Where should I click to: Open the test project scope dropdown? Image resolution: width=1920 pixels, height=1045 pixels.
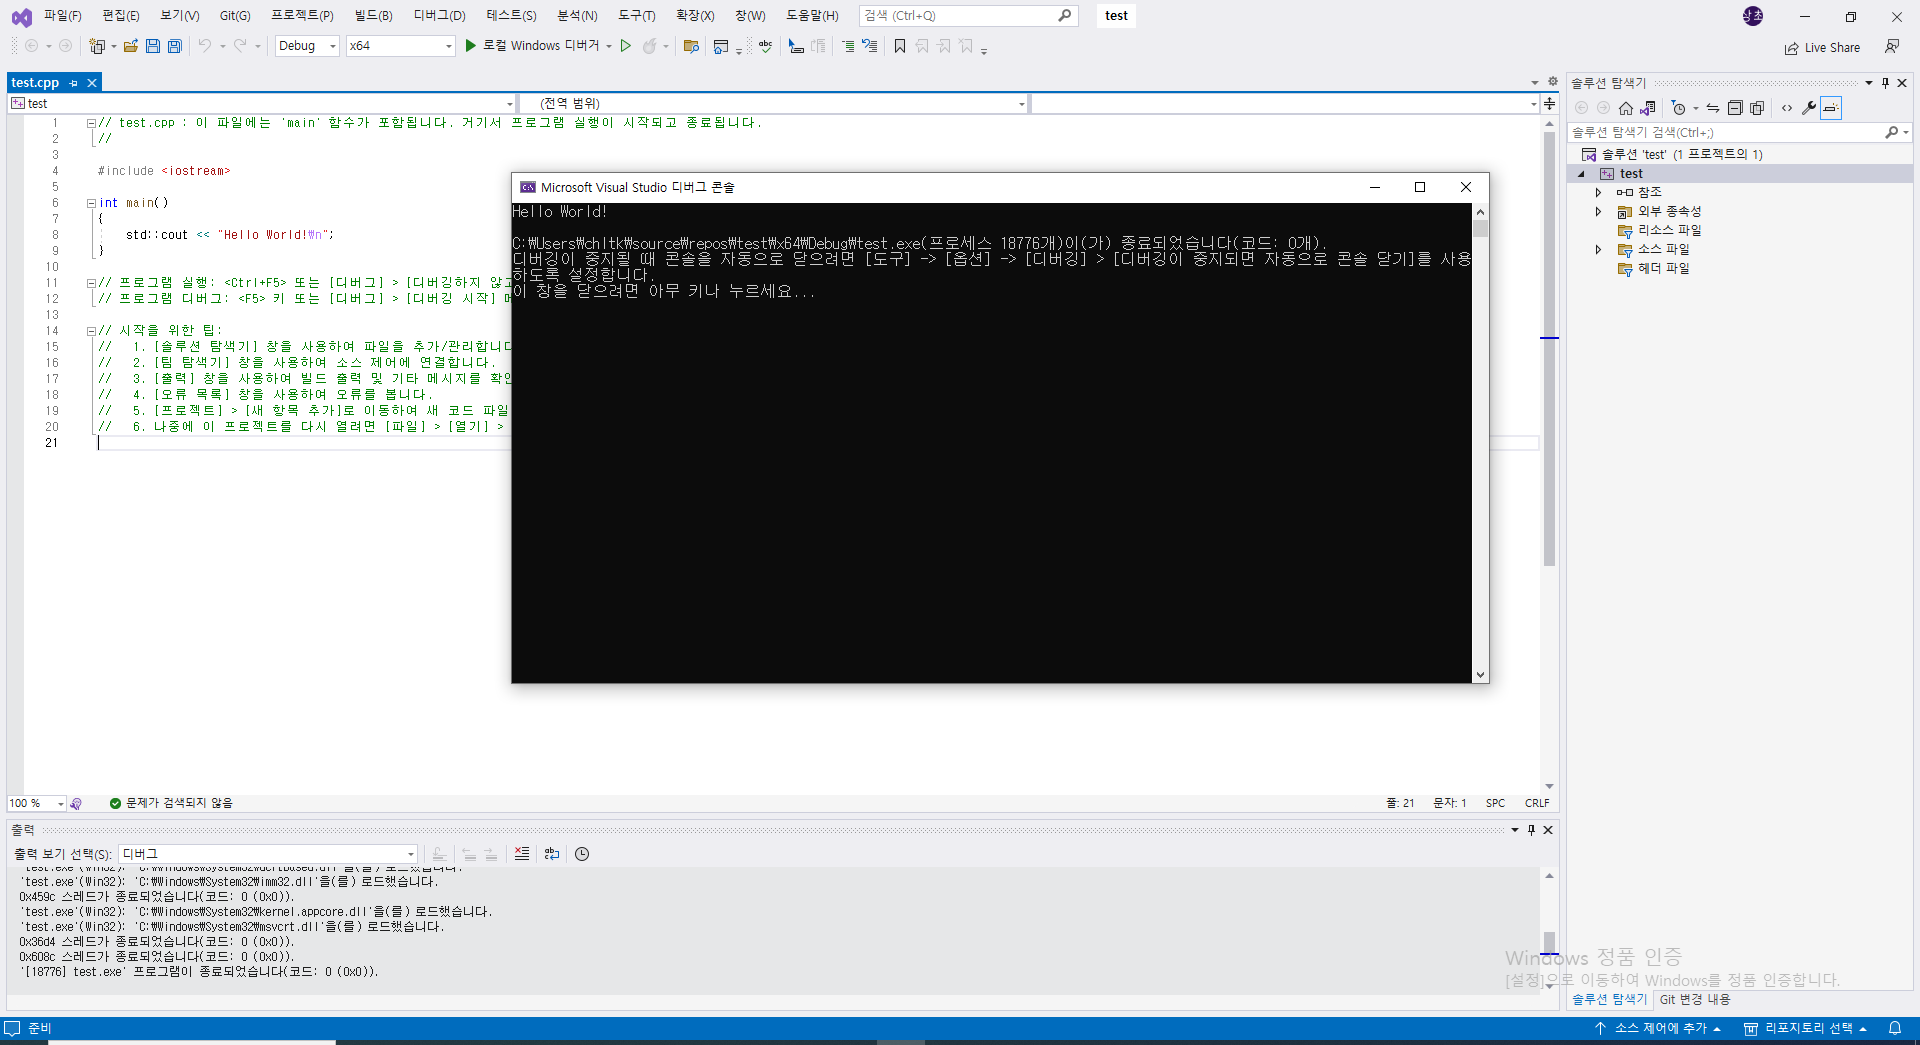point(262,104)
